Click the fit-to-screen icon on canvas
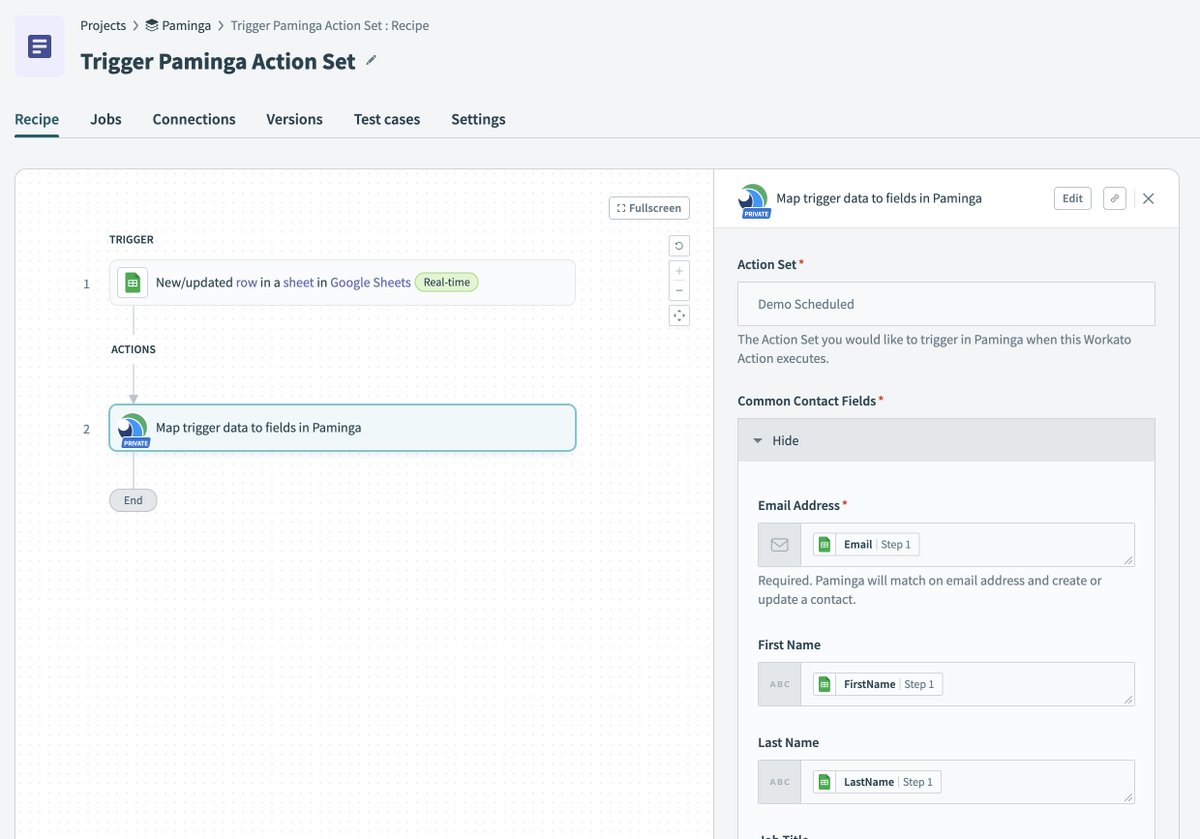This screenshot has width=1200, height=839. pos(679,316)
